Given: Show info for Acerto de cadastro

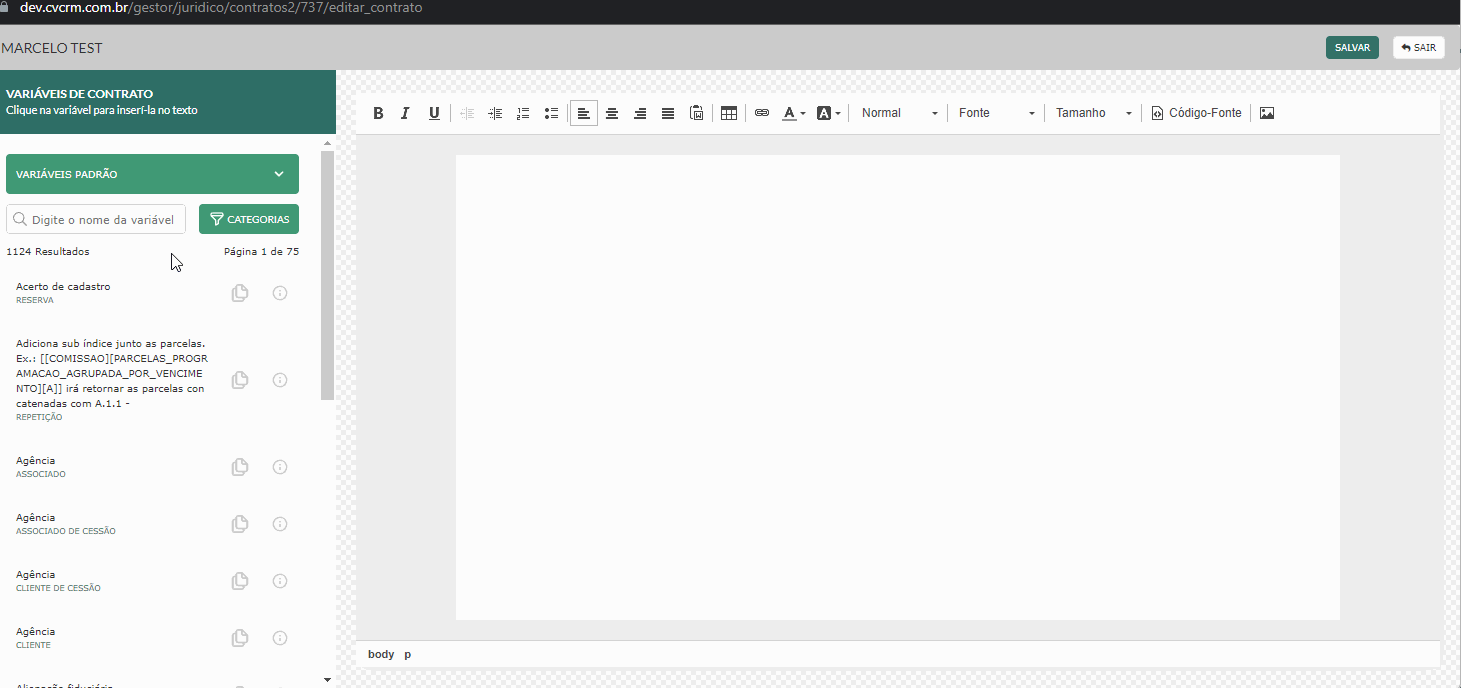Looking at the screenshot, I should (x=280, y=293).
